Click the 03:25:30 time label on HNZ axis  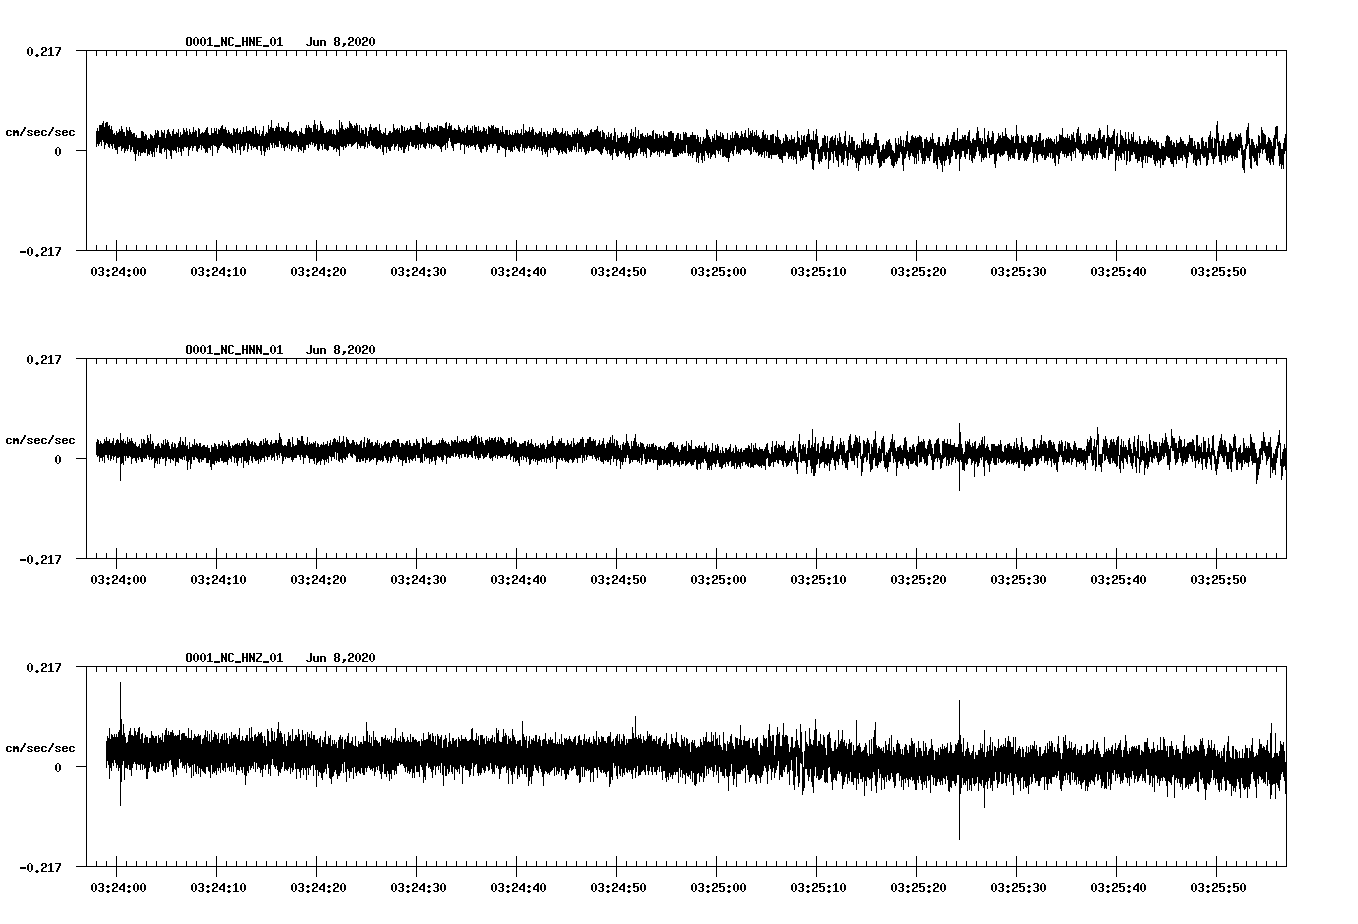click(x=1018, y=887)
